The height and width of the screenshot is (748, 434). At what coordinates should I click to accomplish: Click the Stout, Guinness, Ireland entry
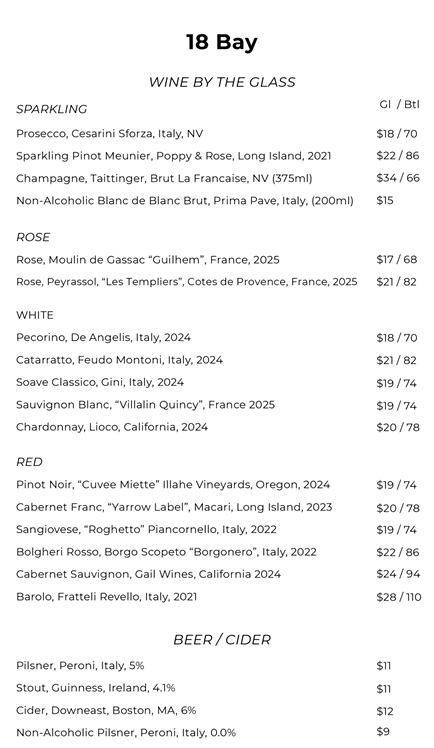(96, 688)
